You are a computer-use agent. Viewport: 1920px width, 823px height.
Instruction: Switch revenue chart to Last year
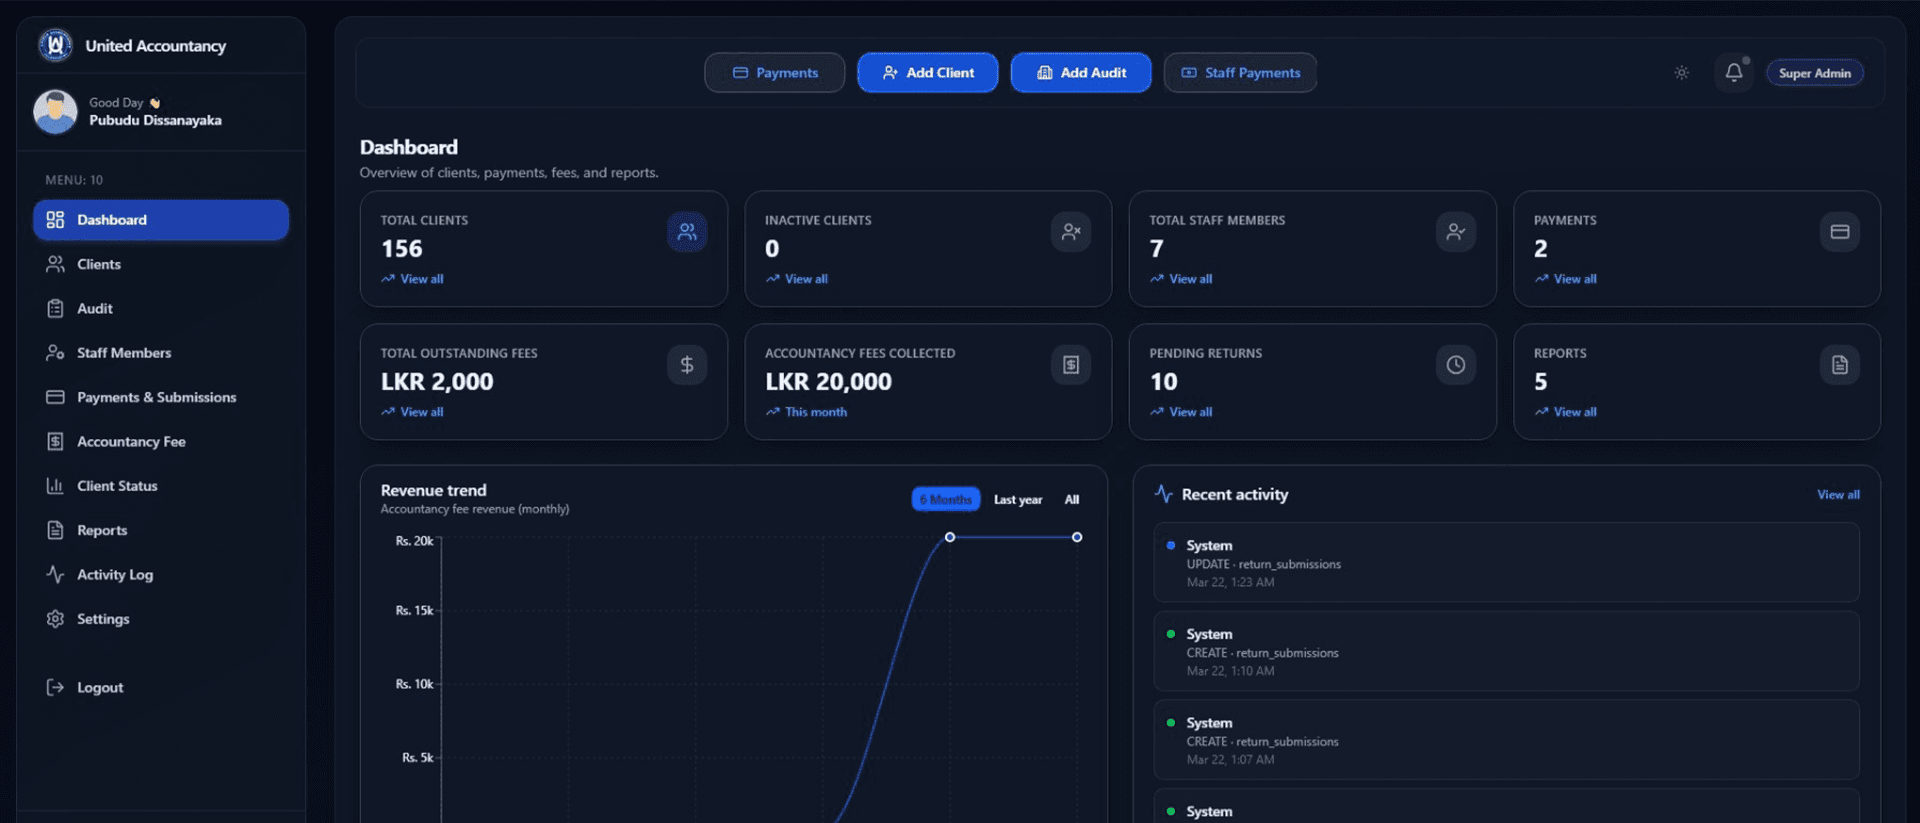[1017, 499]
